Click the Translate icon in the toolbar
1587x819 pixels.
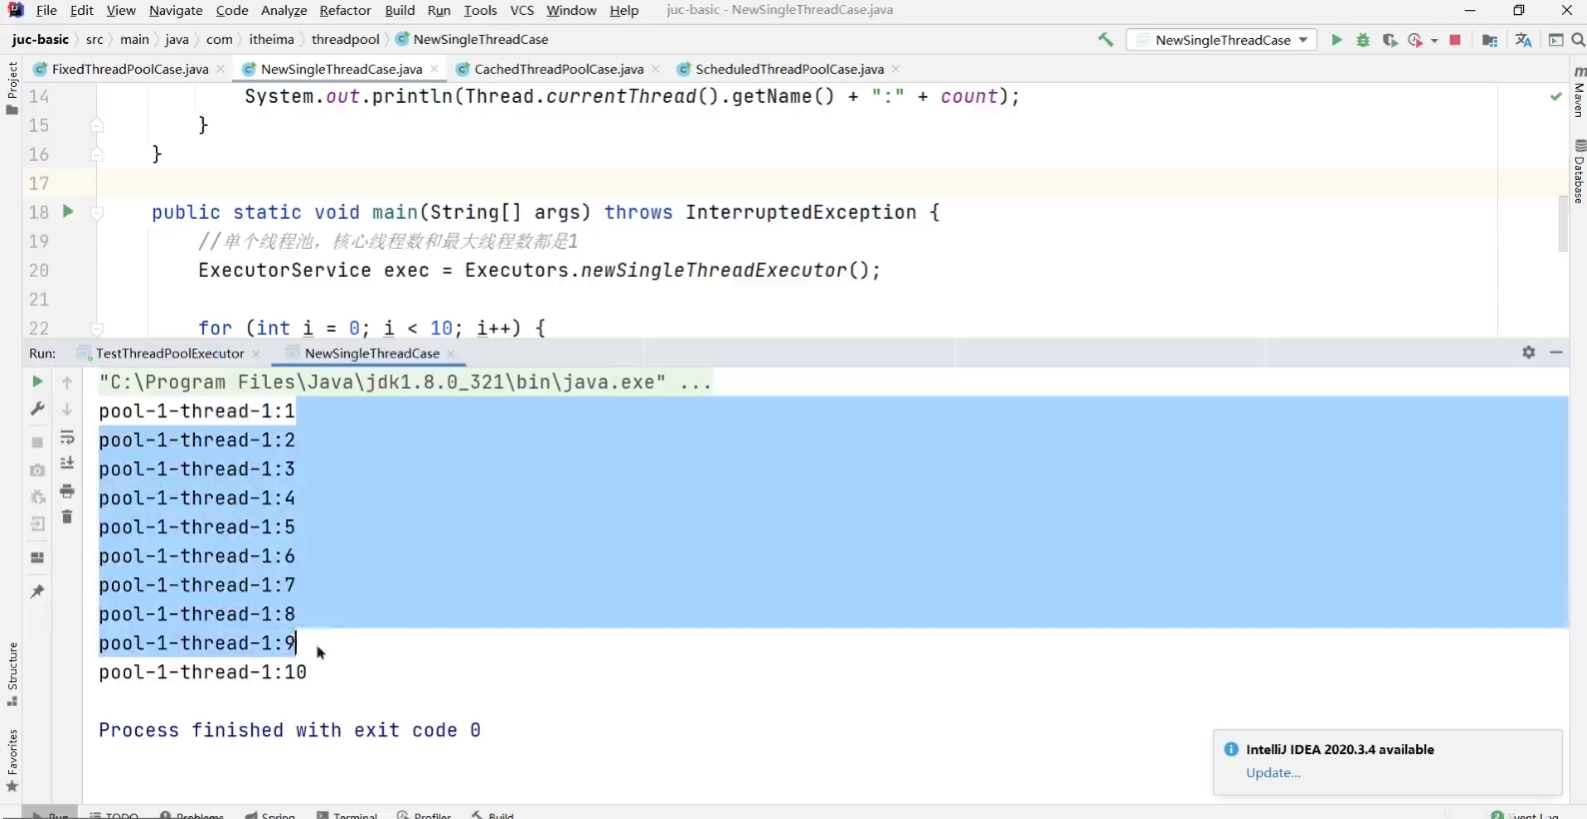pos(1523,40)
